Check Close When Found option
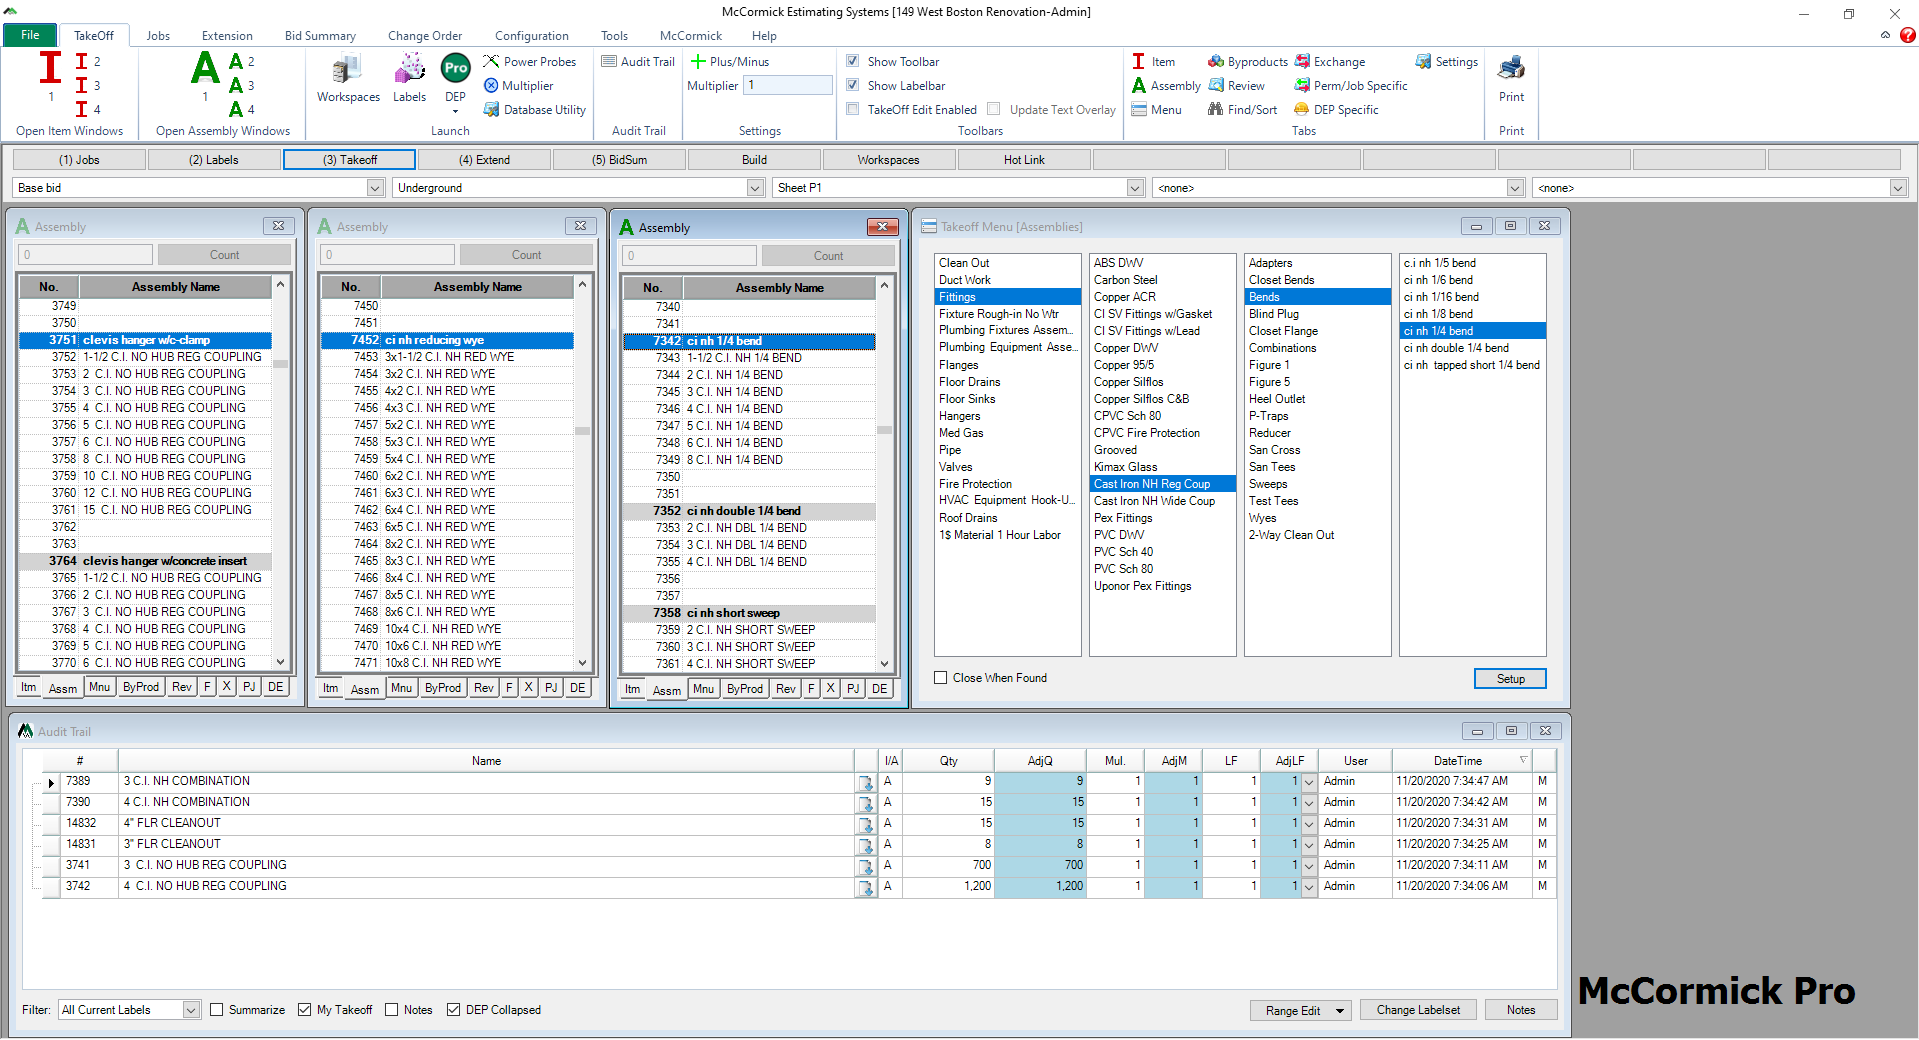The height and width of the screenshot is (1040, 1919). (941, 678)
